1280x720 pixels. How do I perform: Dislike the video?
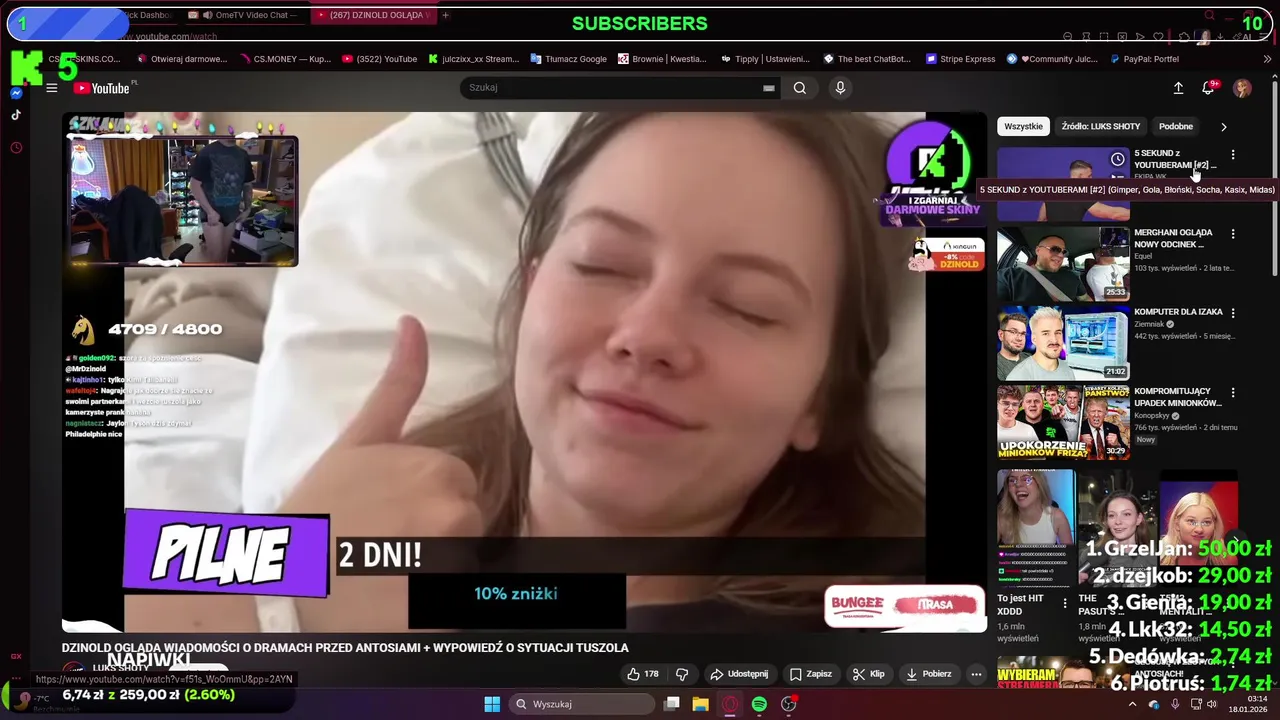point(682,674)
